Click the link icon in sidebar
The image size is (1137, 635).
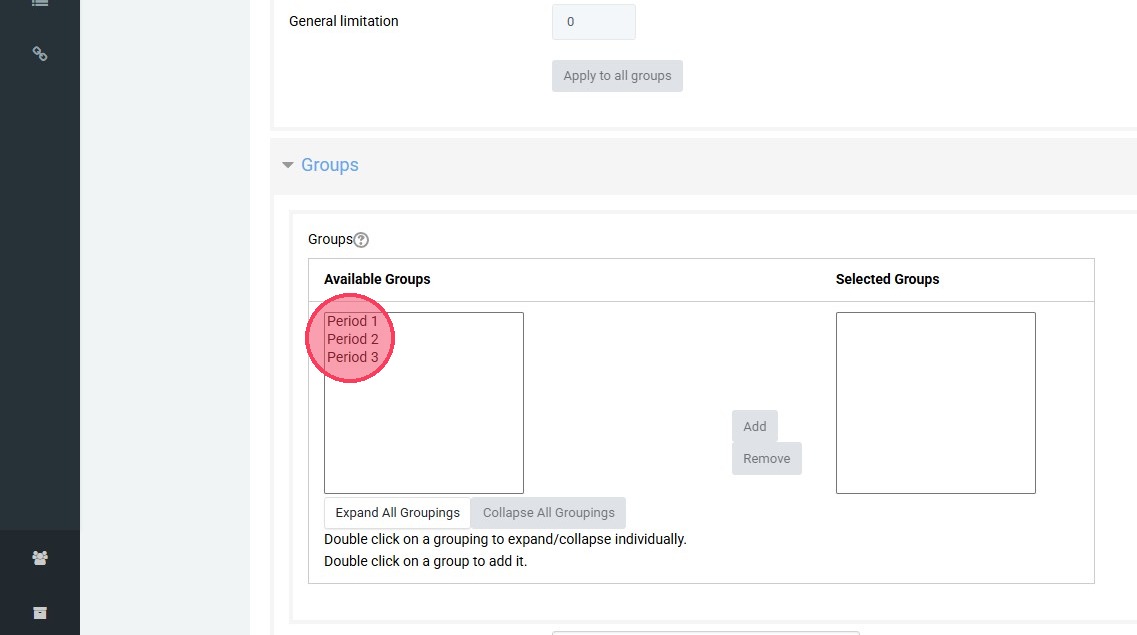pos(40,54)
